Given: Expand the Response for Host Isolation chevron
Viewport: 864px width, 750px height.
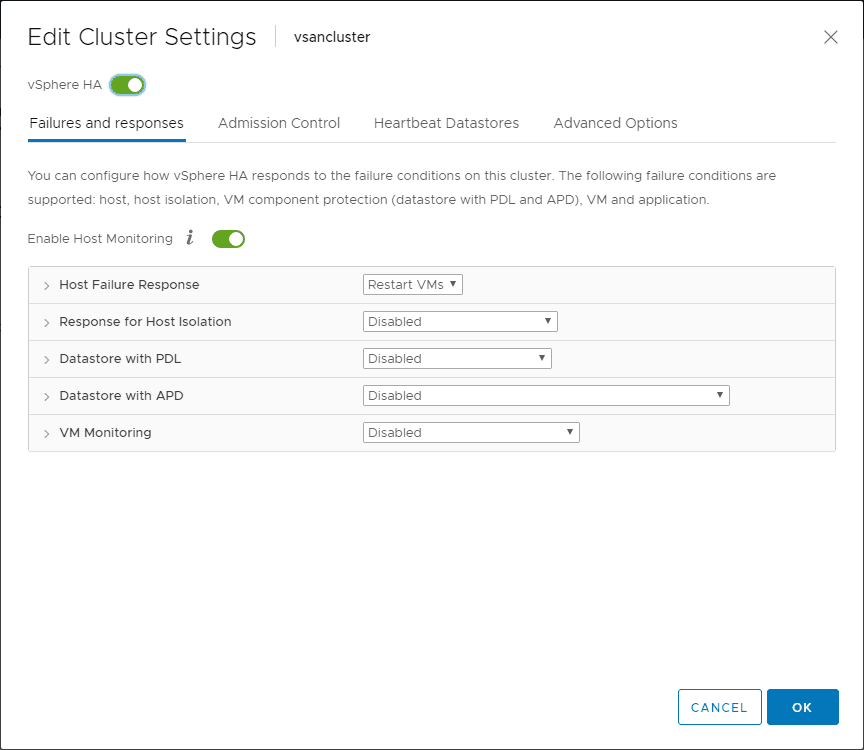Looking at the screenshot, I should point(47,322).
